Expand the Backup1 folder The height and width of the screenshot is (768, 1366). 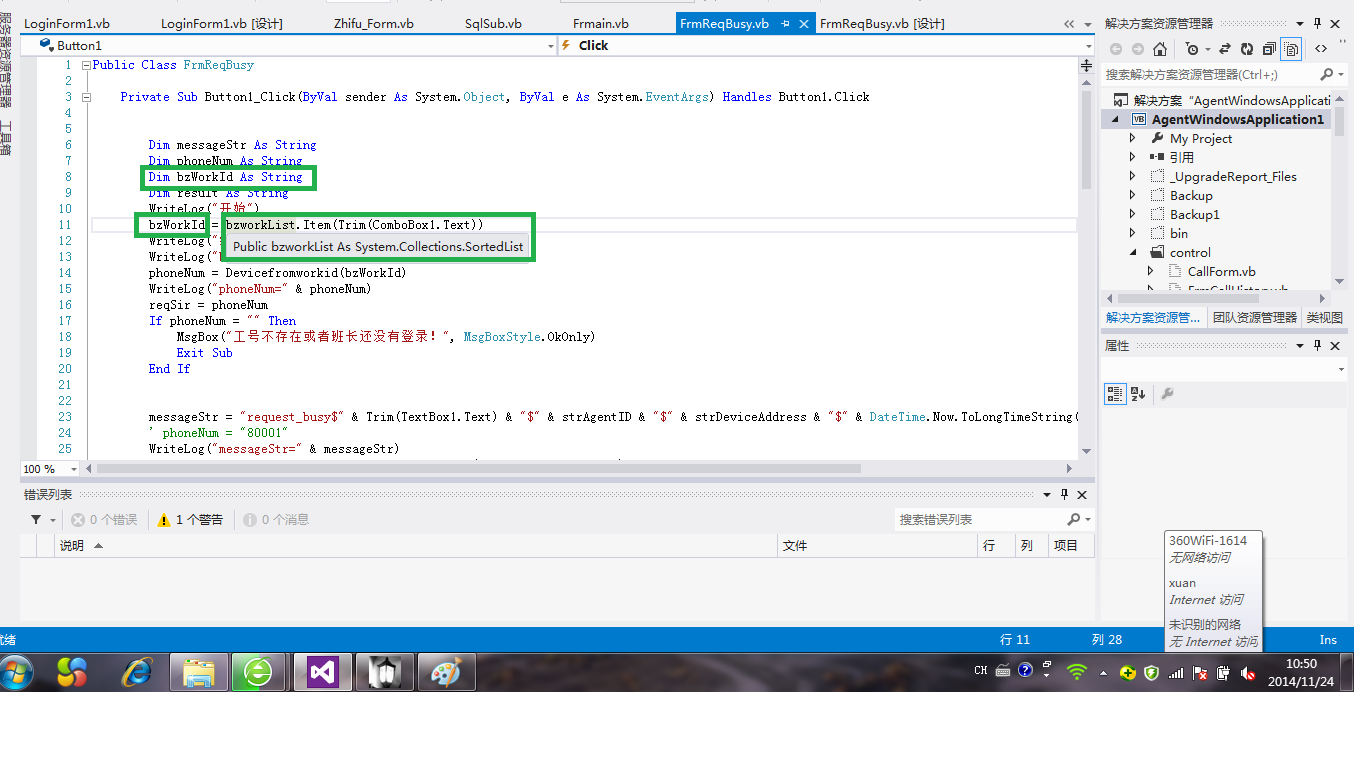tap(1133, 214)
